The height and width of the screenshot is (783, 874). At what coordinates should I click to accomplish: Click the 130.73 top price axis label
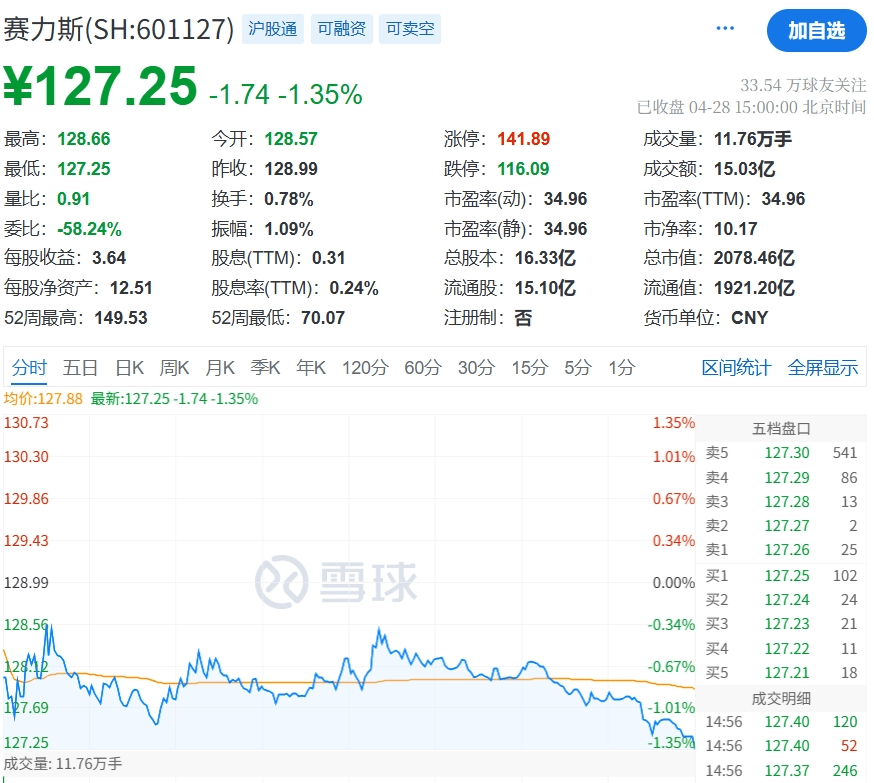tap(26, 422)
